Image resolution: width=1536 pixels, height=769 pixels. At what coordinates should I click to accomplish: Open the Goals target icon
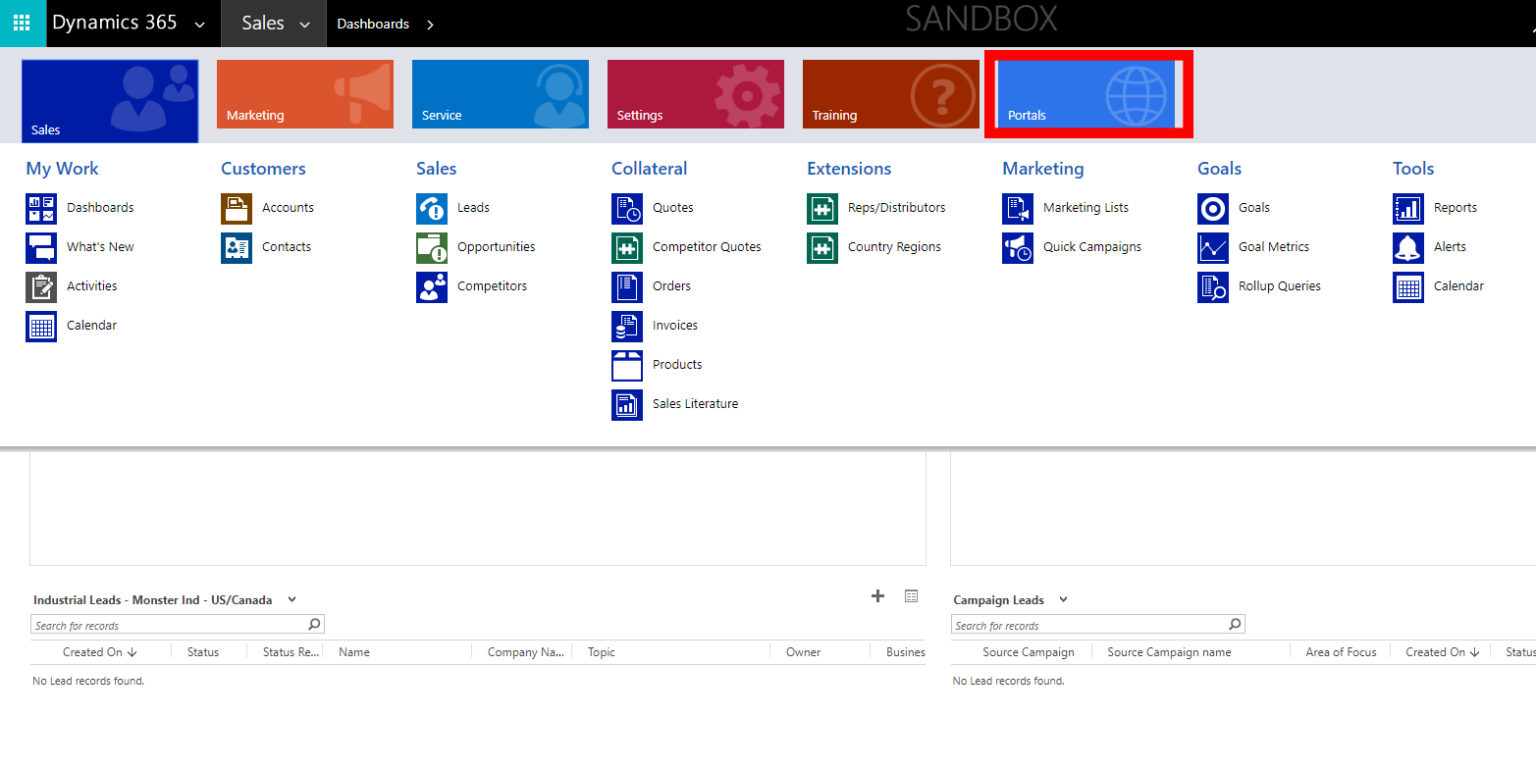[x=1213, y=208]
